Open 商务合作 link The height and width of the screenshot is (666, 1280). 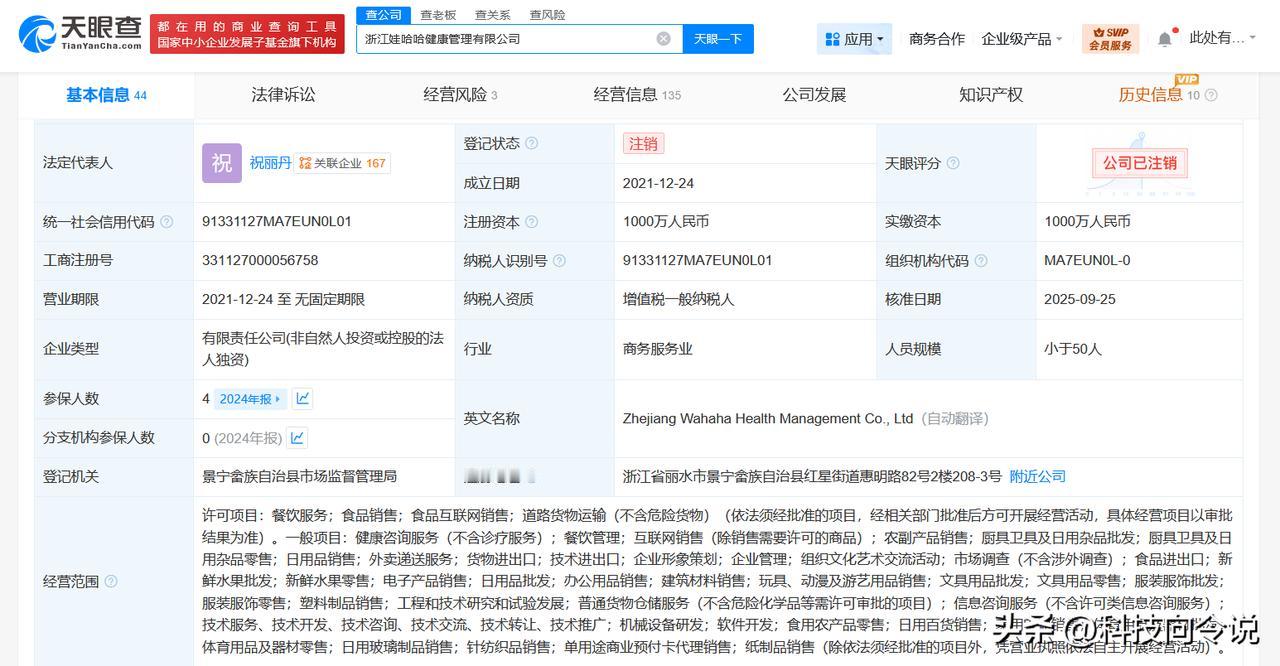pos(937,39)
